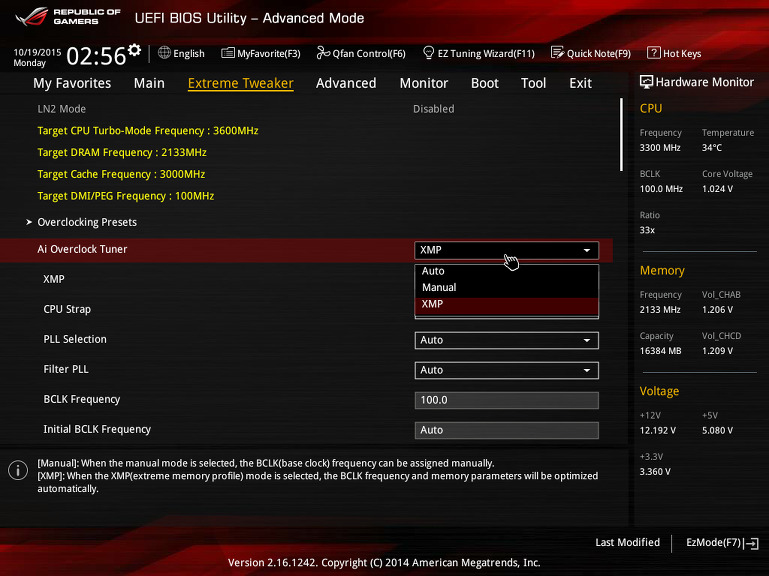Screen dimensions: 769x576
Task: Switch to the Boot tab
Action: click(x=485, y=83)
